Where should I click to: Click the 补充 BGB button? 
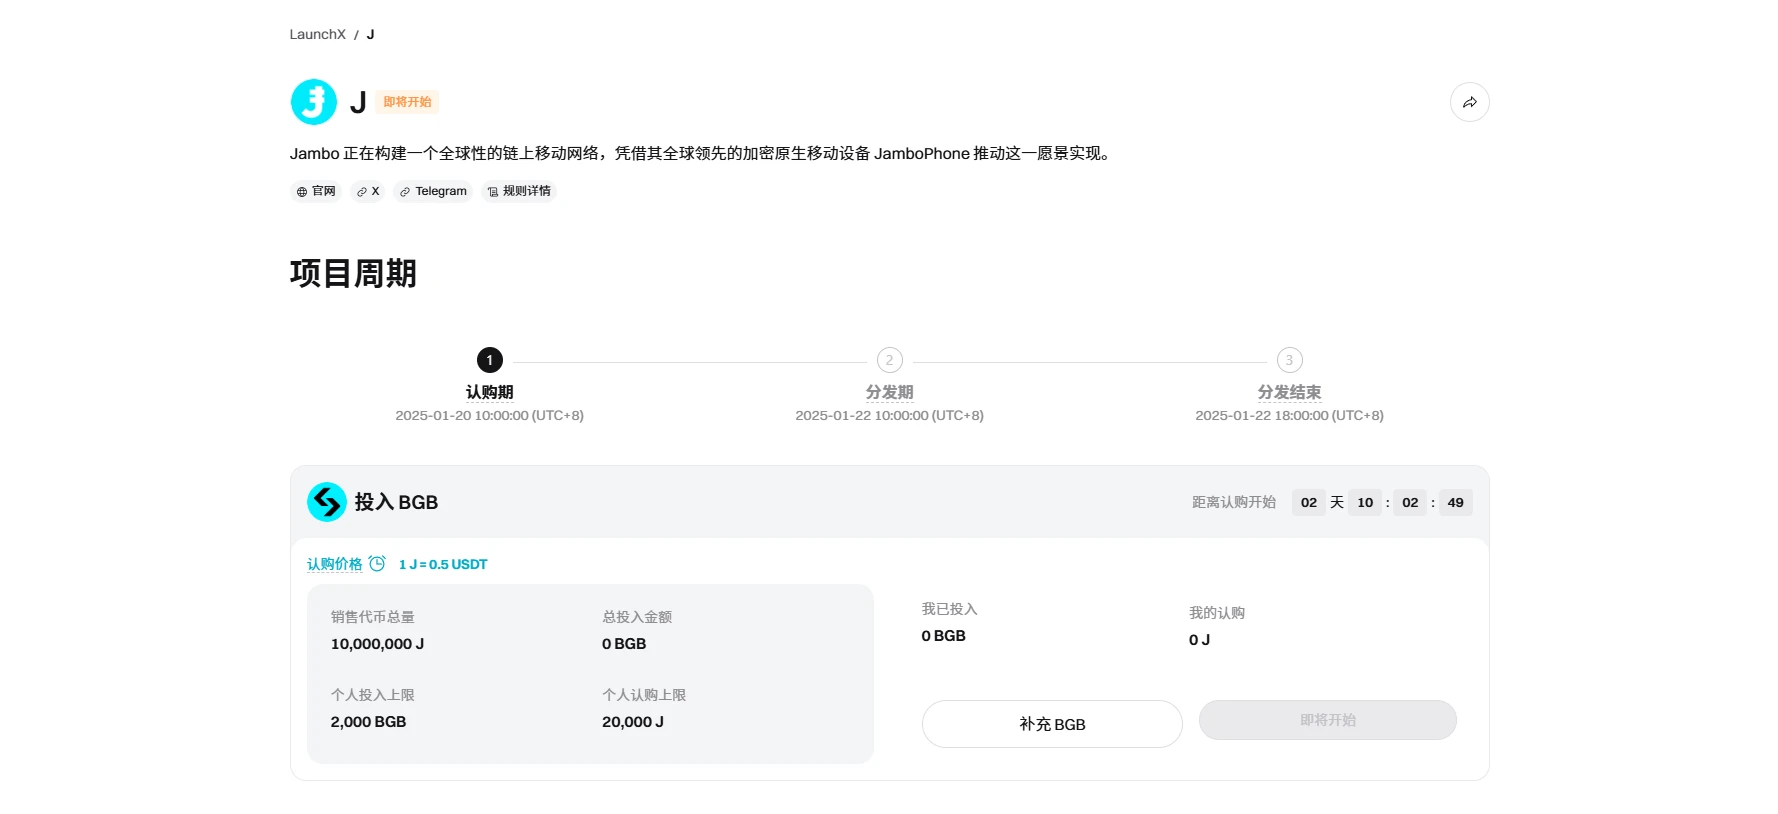click(x=1052, y=724)
